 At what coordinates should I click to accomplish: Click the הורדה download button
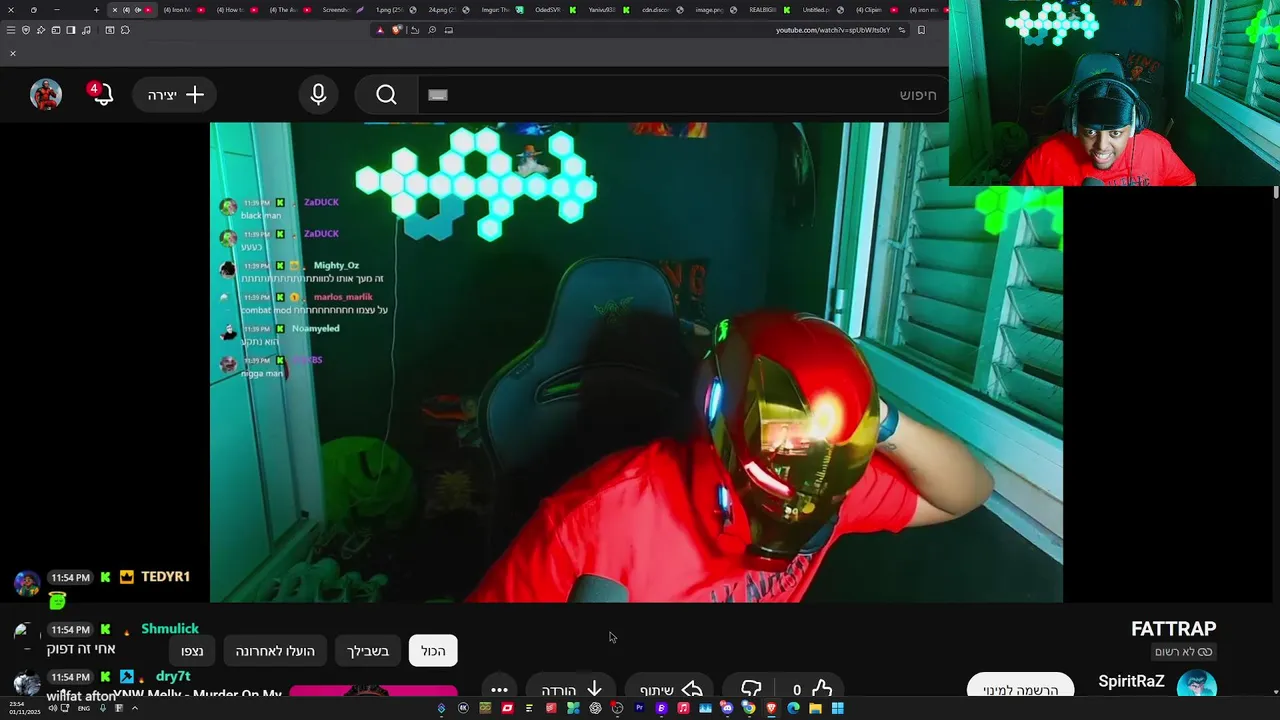coord(572,689)
